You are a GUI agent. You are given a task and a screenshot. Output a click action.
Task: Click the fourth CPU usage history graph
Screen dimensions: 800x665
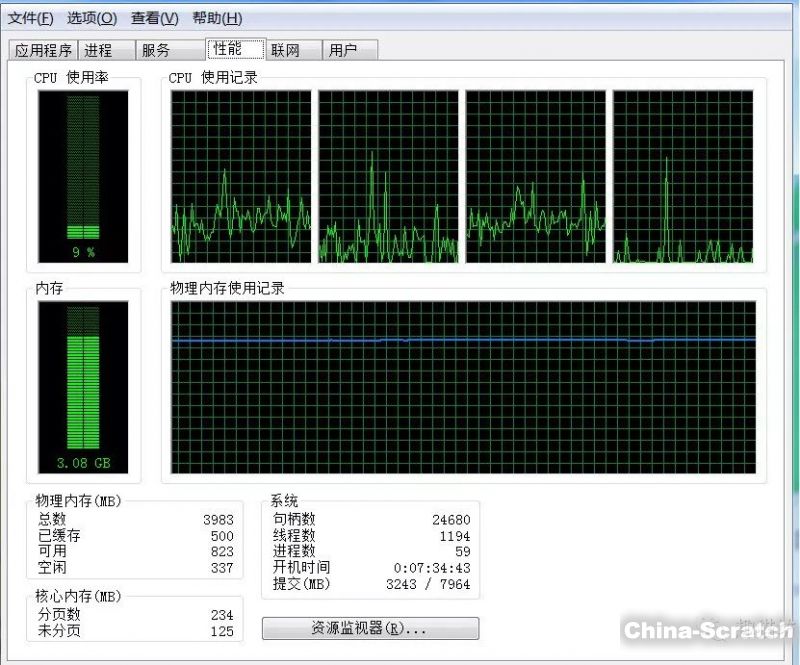[683, 177]
